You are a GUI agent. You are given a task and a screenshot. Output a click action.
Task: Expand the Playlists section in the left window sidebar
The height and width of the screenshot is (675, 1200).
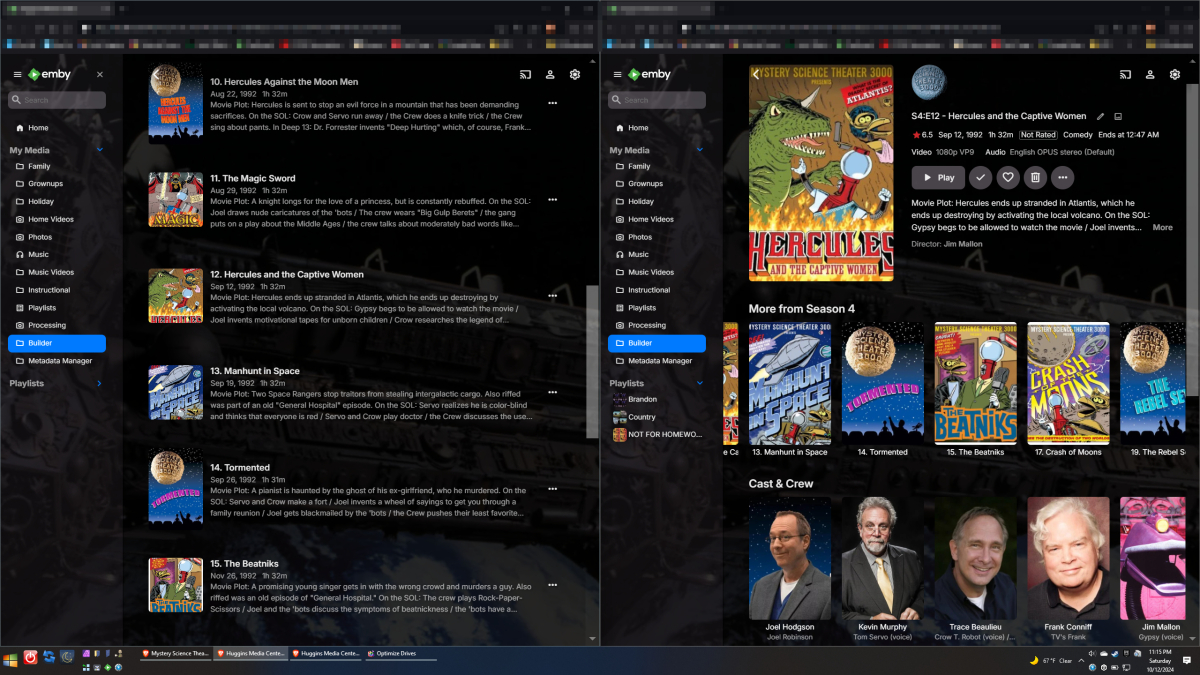click(99, 383)
